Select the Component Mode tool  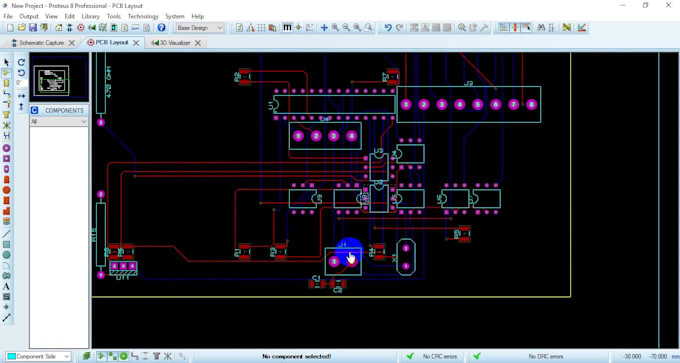tap(7, 73)
